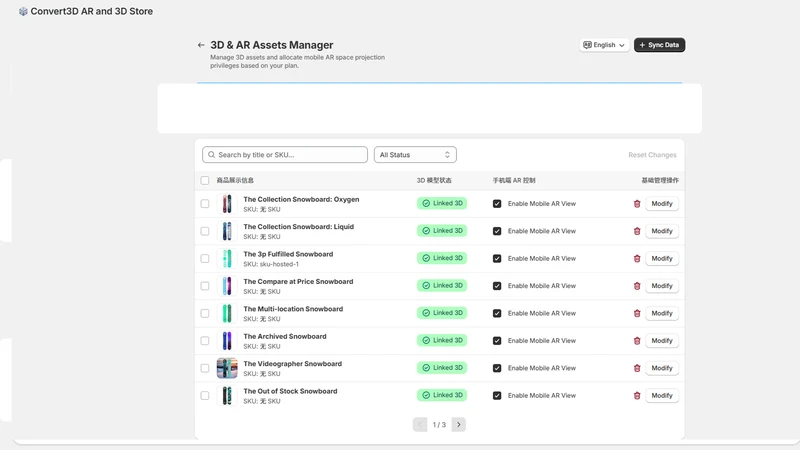The height and width of the screenshot is (450, 800).
Task: Click the search magnifier icon
Action: (x=211, y=155)
